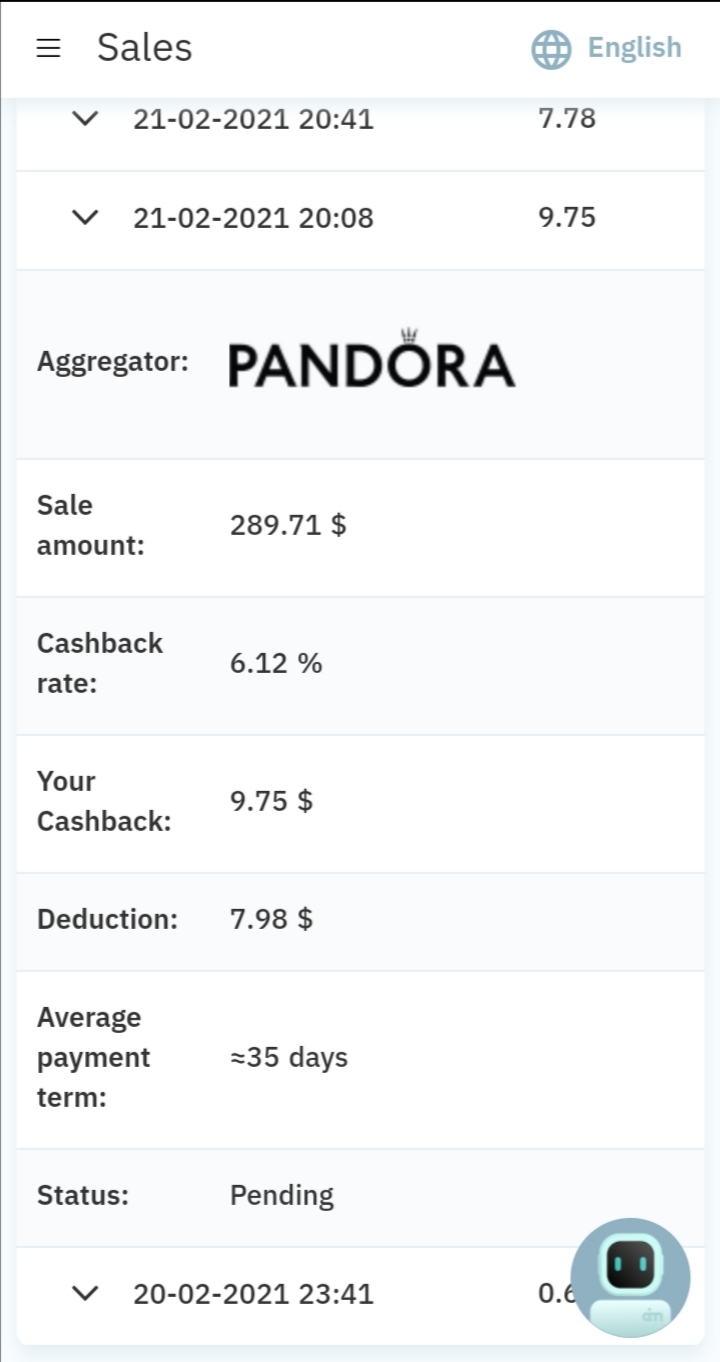This screenshot has width=720, height=1362.
Task: Select the 20-02-2021 23:41 sale date
Action: tap(253, 1293)
